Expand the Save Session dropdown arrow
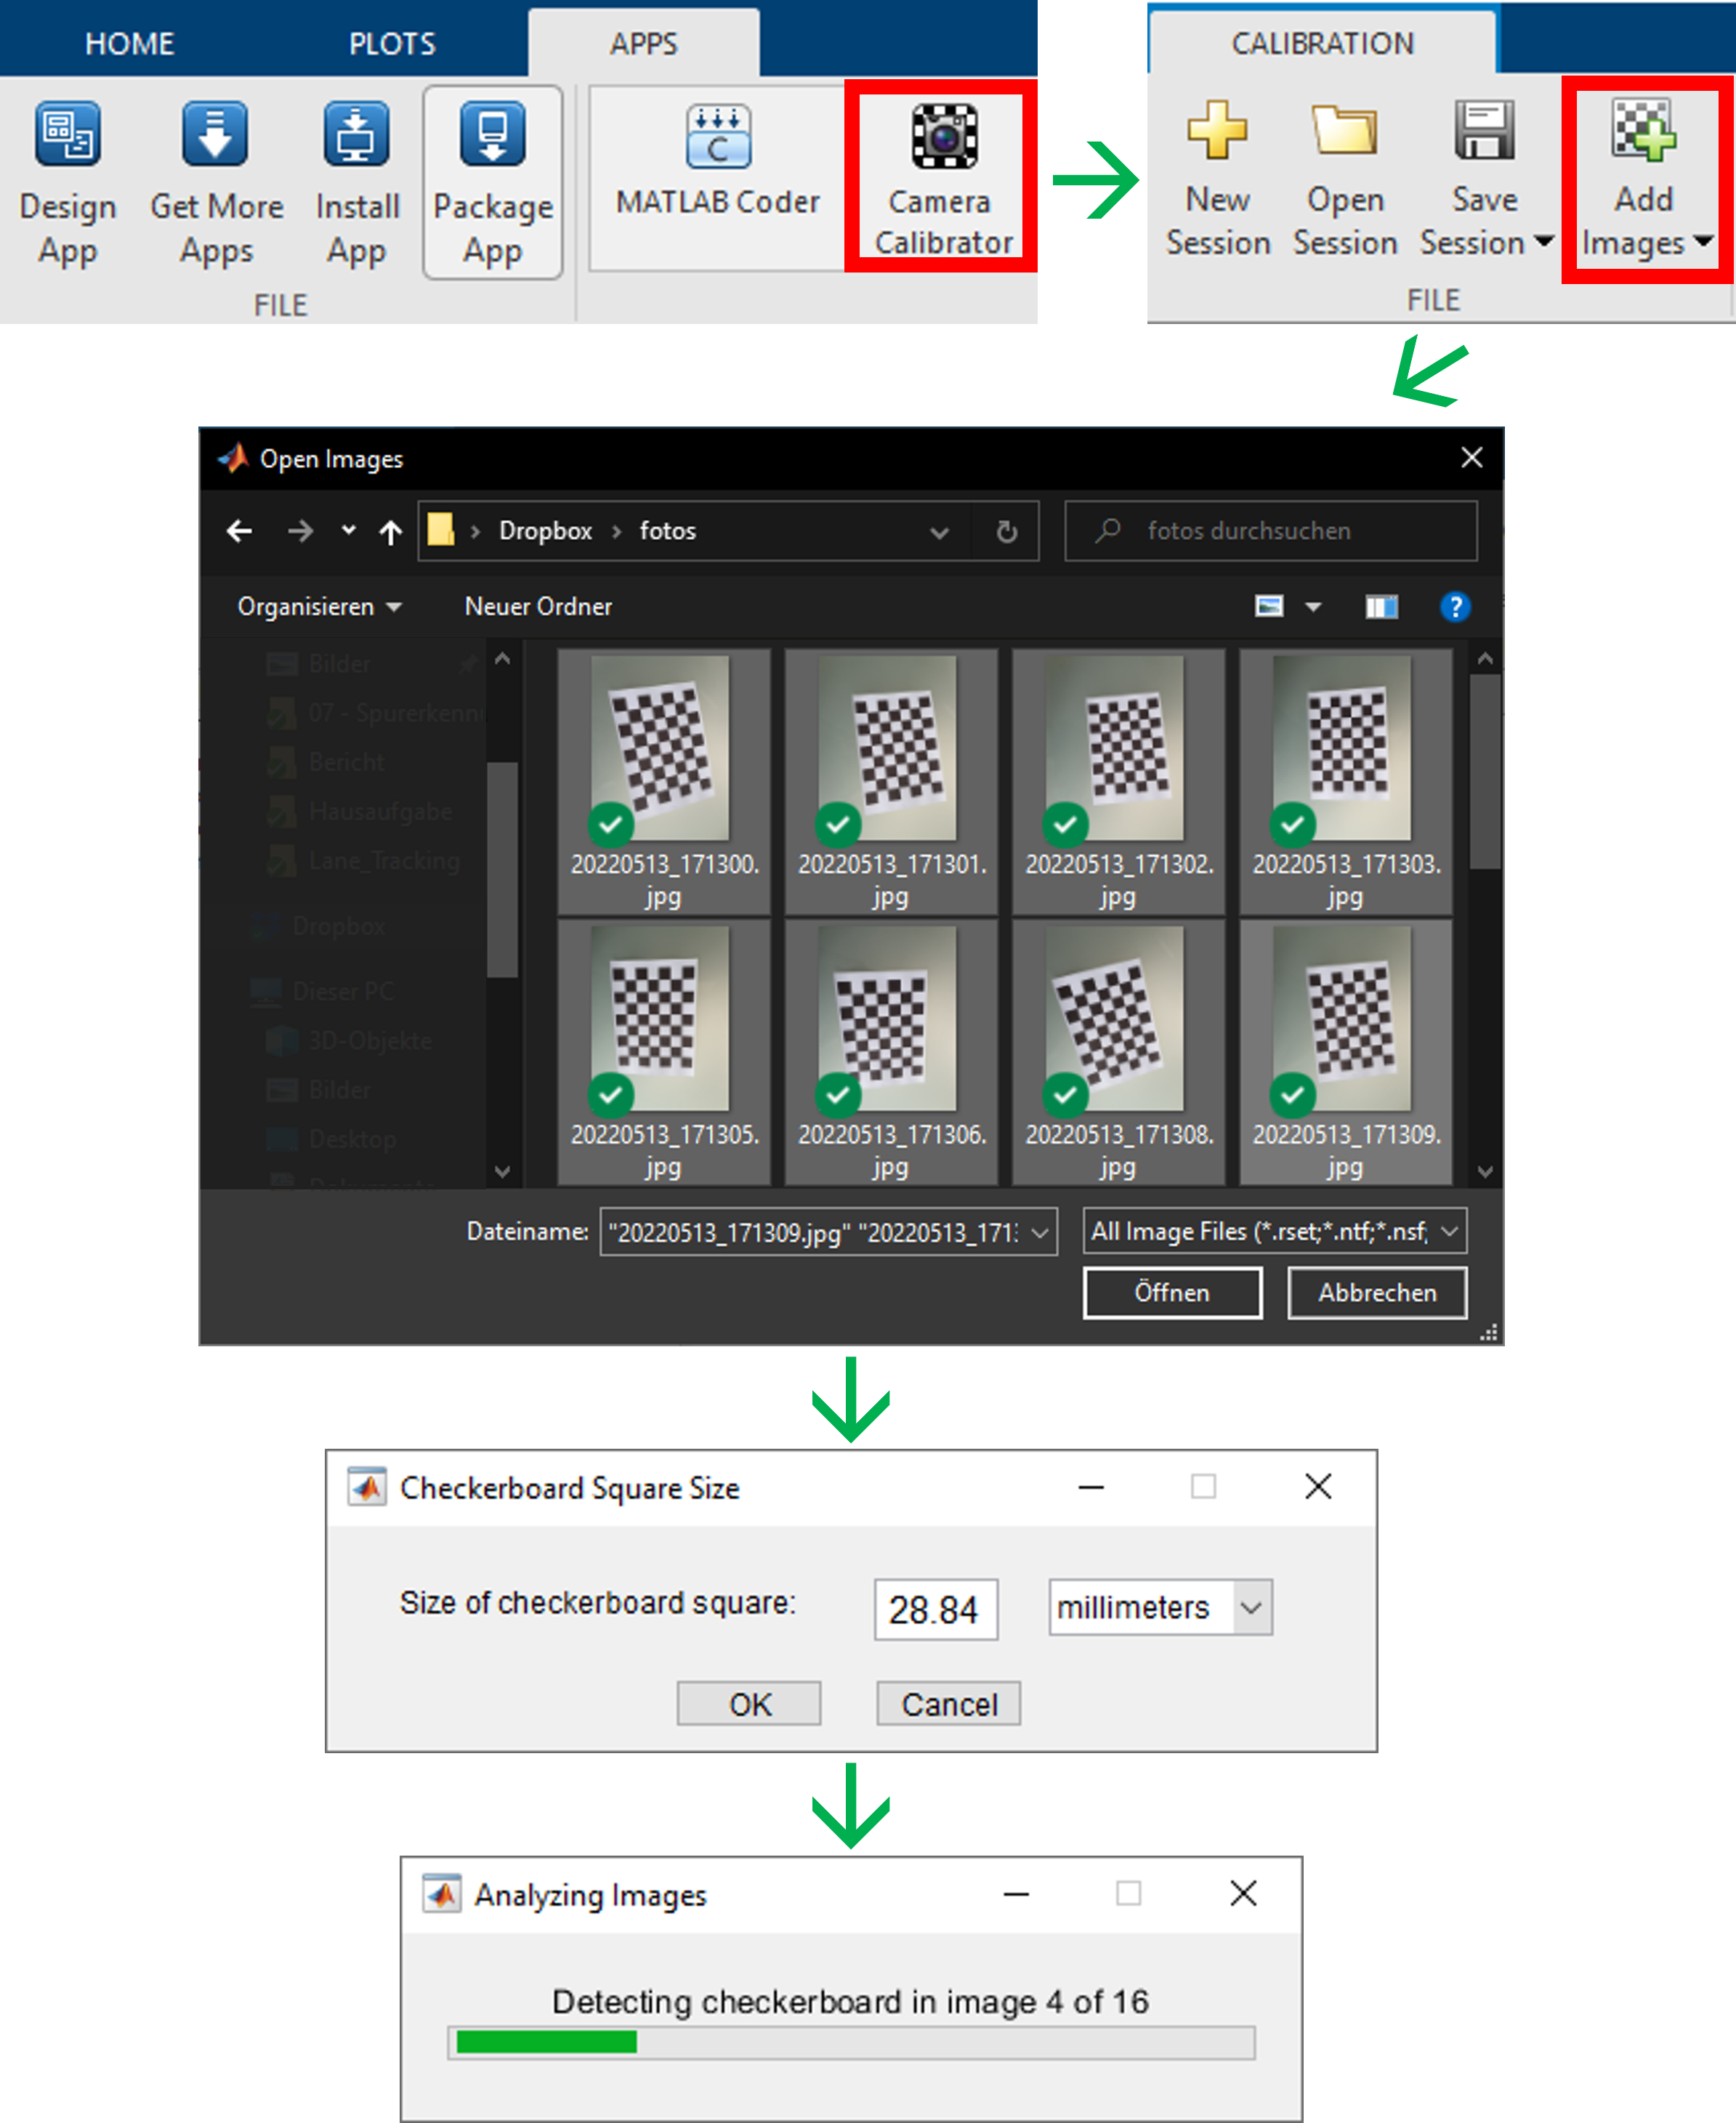 [x=1544, y=242]
